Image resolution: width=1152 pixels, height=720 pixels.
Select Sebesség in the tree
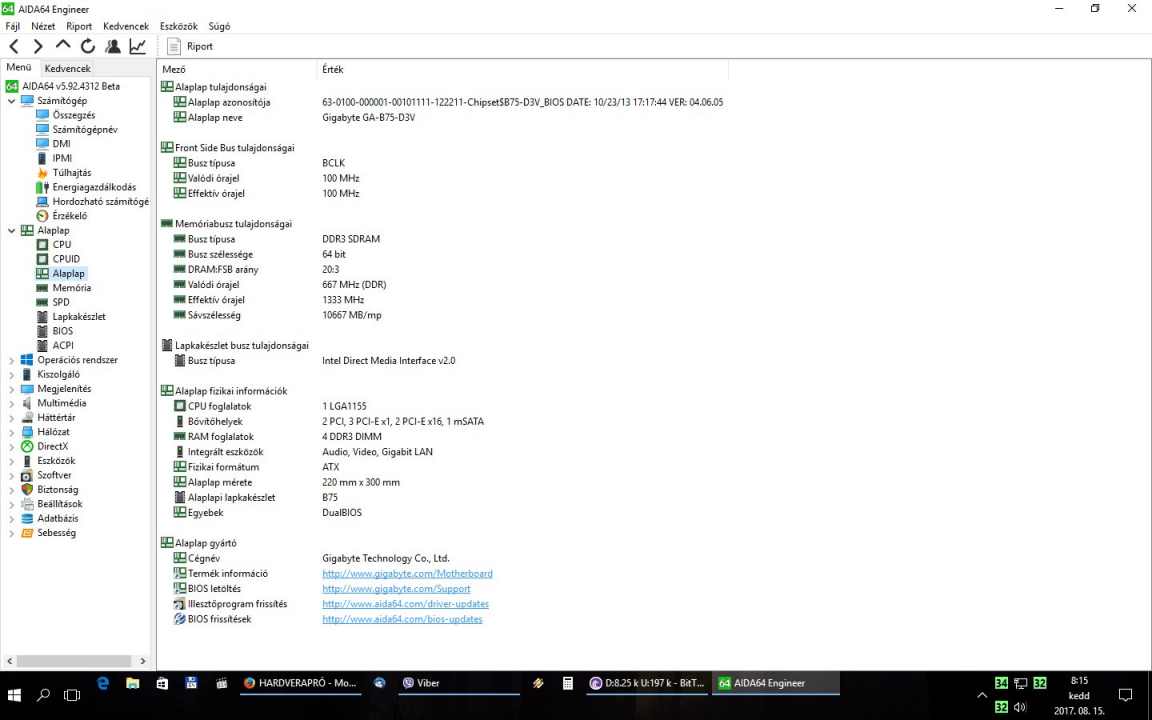tap(57, 533)
